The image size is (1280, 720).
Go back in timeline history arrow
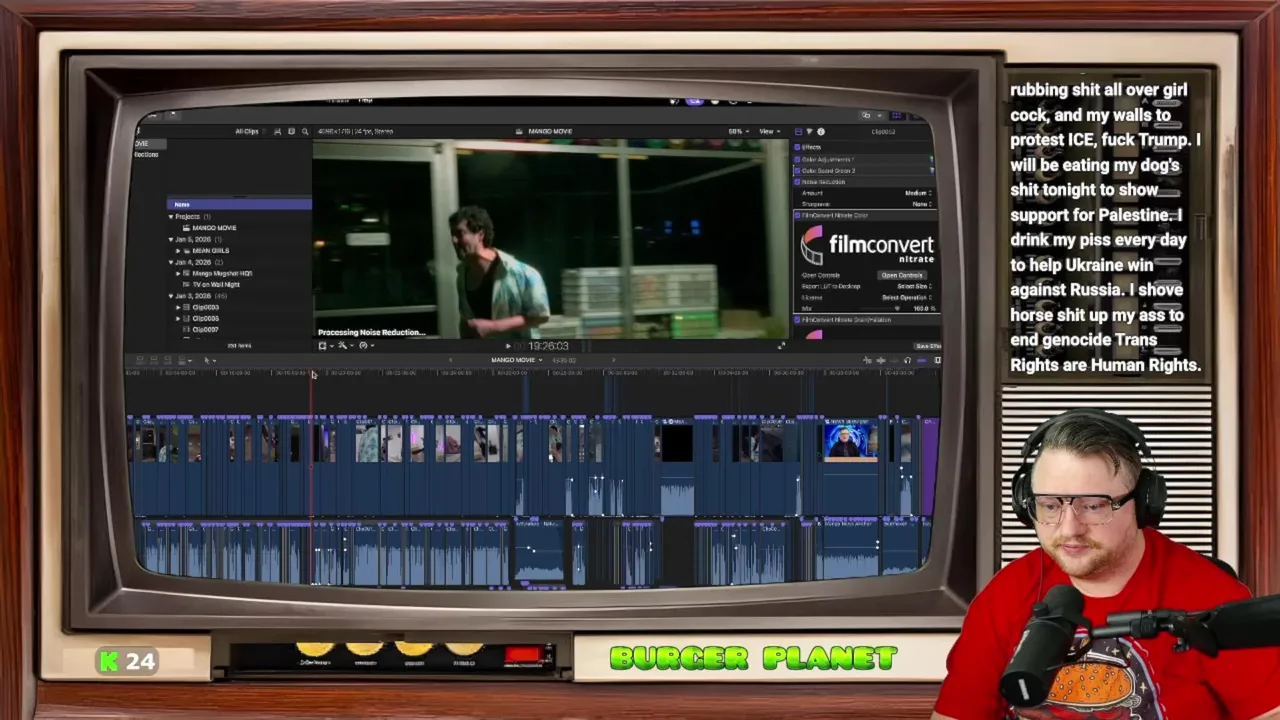[x=451, y=360]
